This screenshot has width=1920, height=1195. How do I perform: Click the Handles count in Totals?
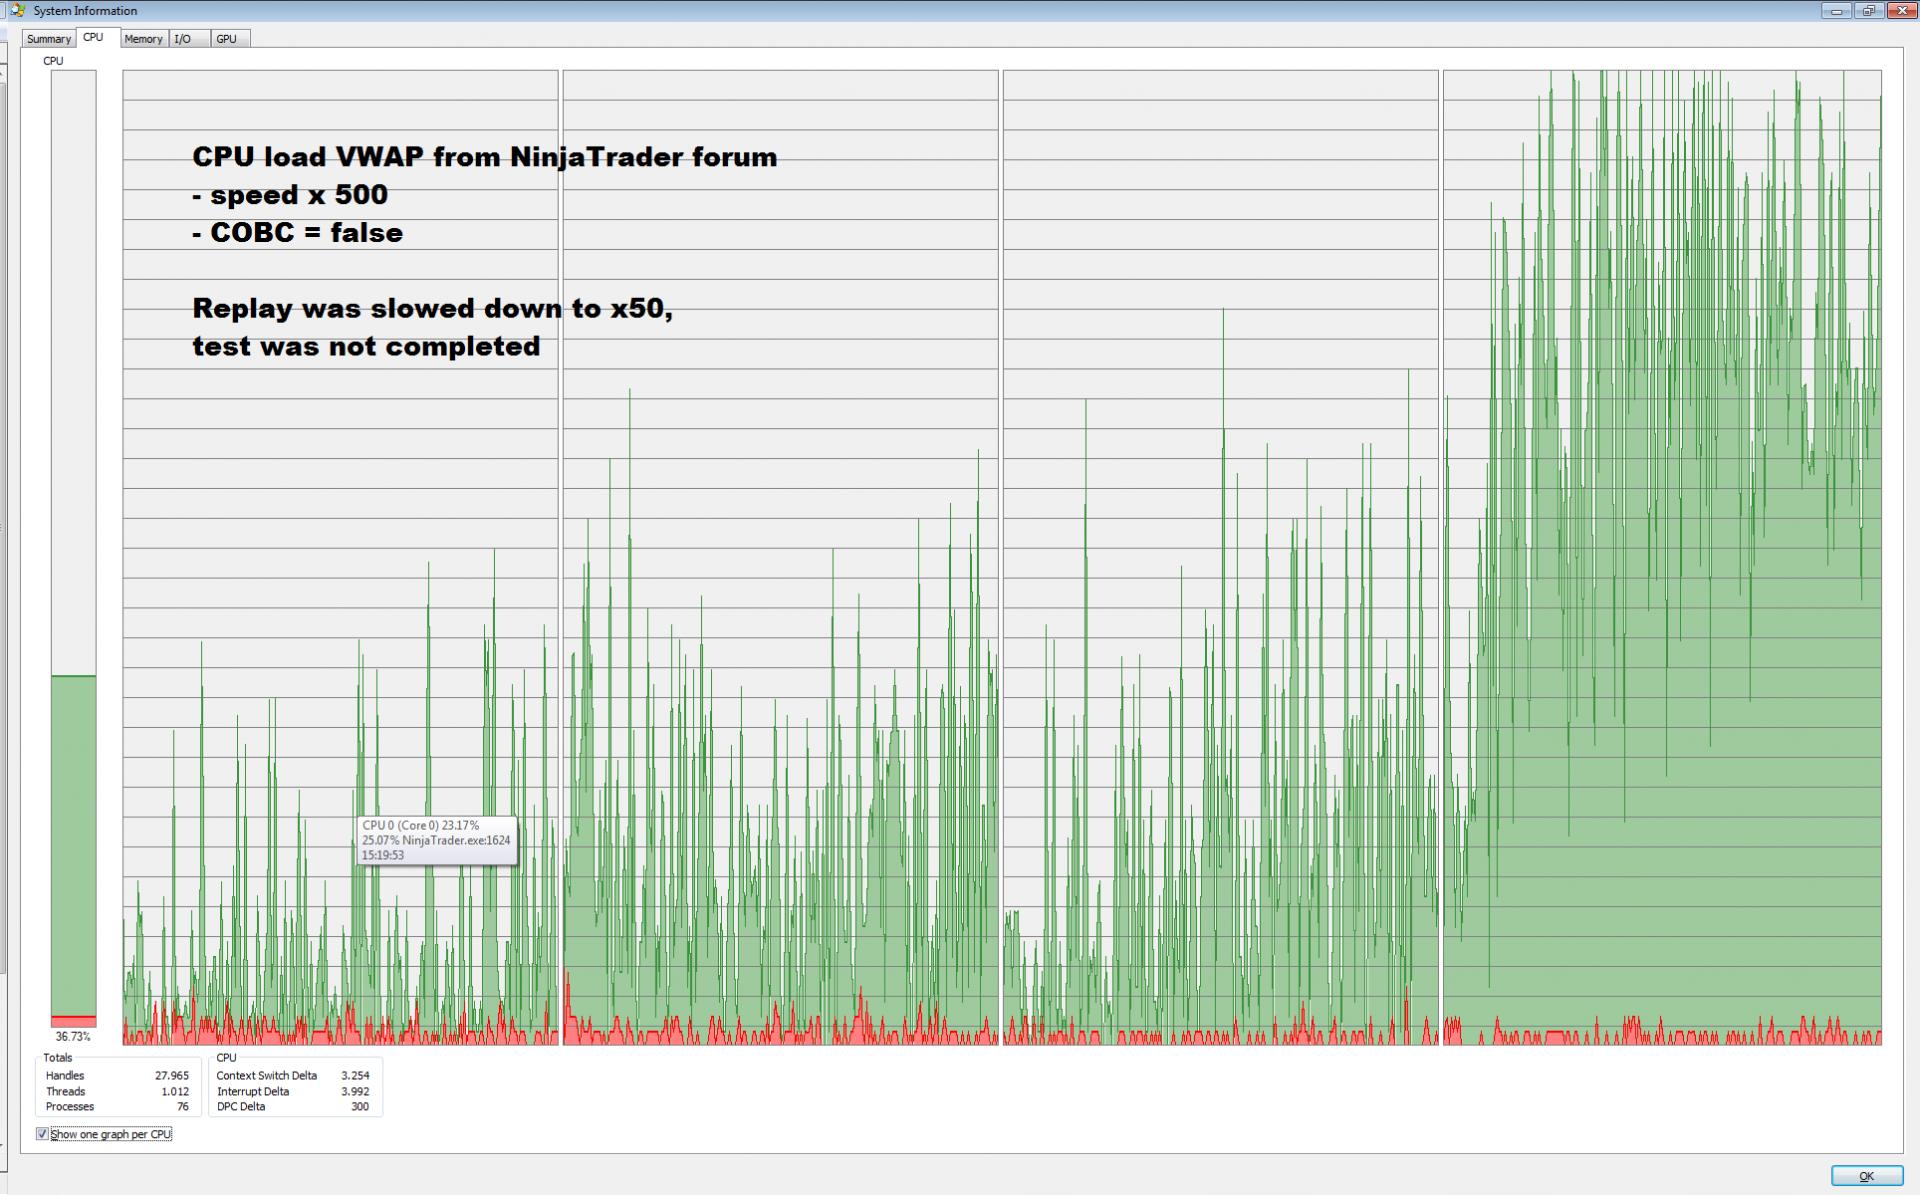(172, 1076)
